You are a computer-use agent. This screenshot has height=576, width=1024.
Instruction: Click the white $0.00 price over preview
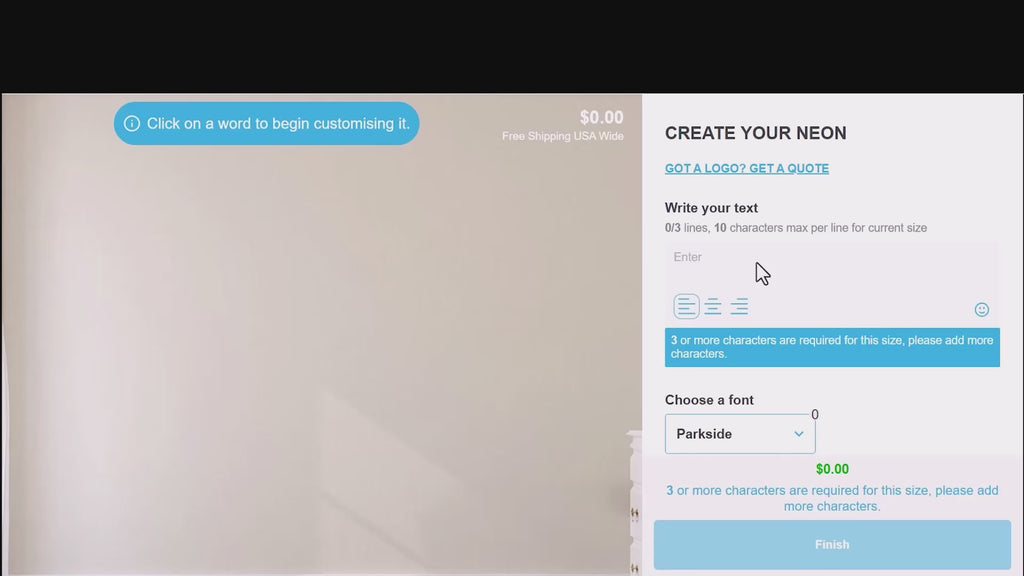tap(601, 118)
